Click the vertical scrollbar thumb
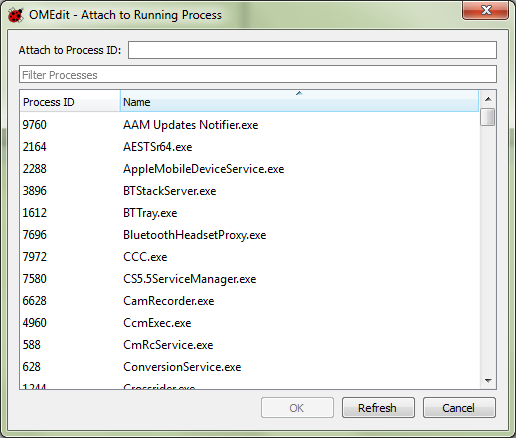The width and height of the screenshot is (516, 438). [488, 117]
